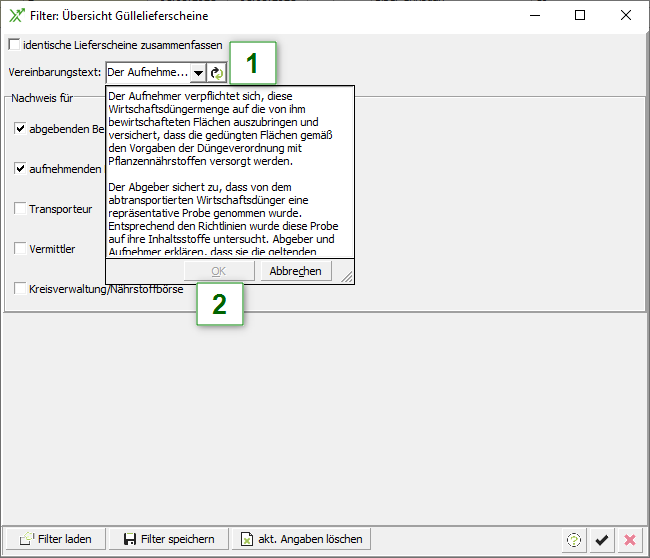Check the Vermittler option

point(20,248)
